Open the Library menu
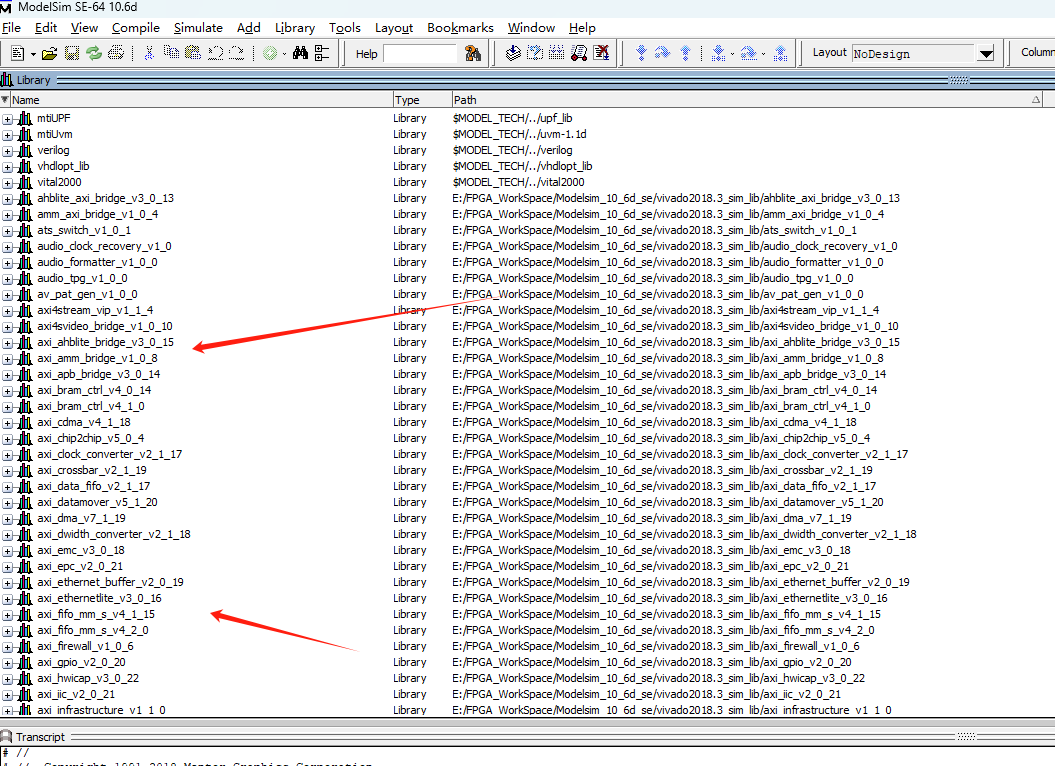The image size is (1055, 766). [x=295, y=28]
